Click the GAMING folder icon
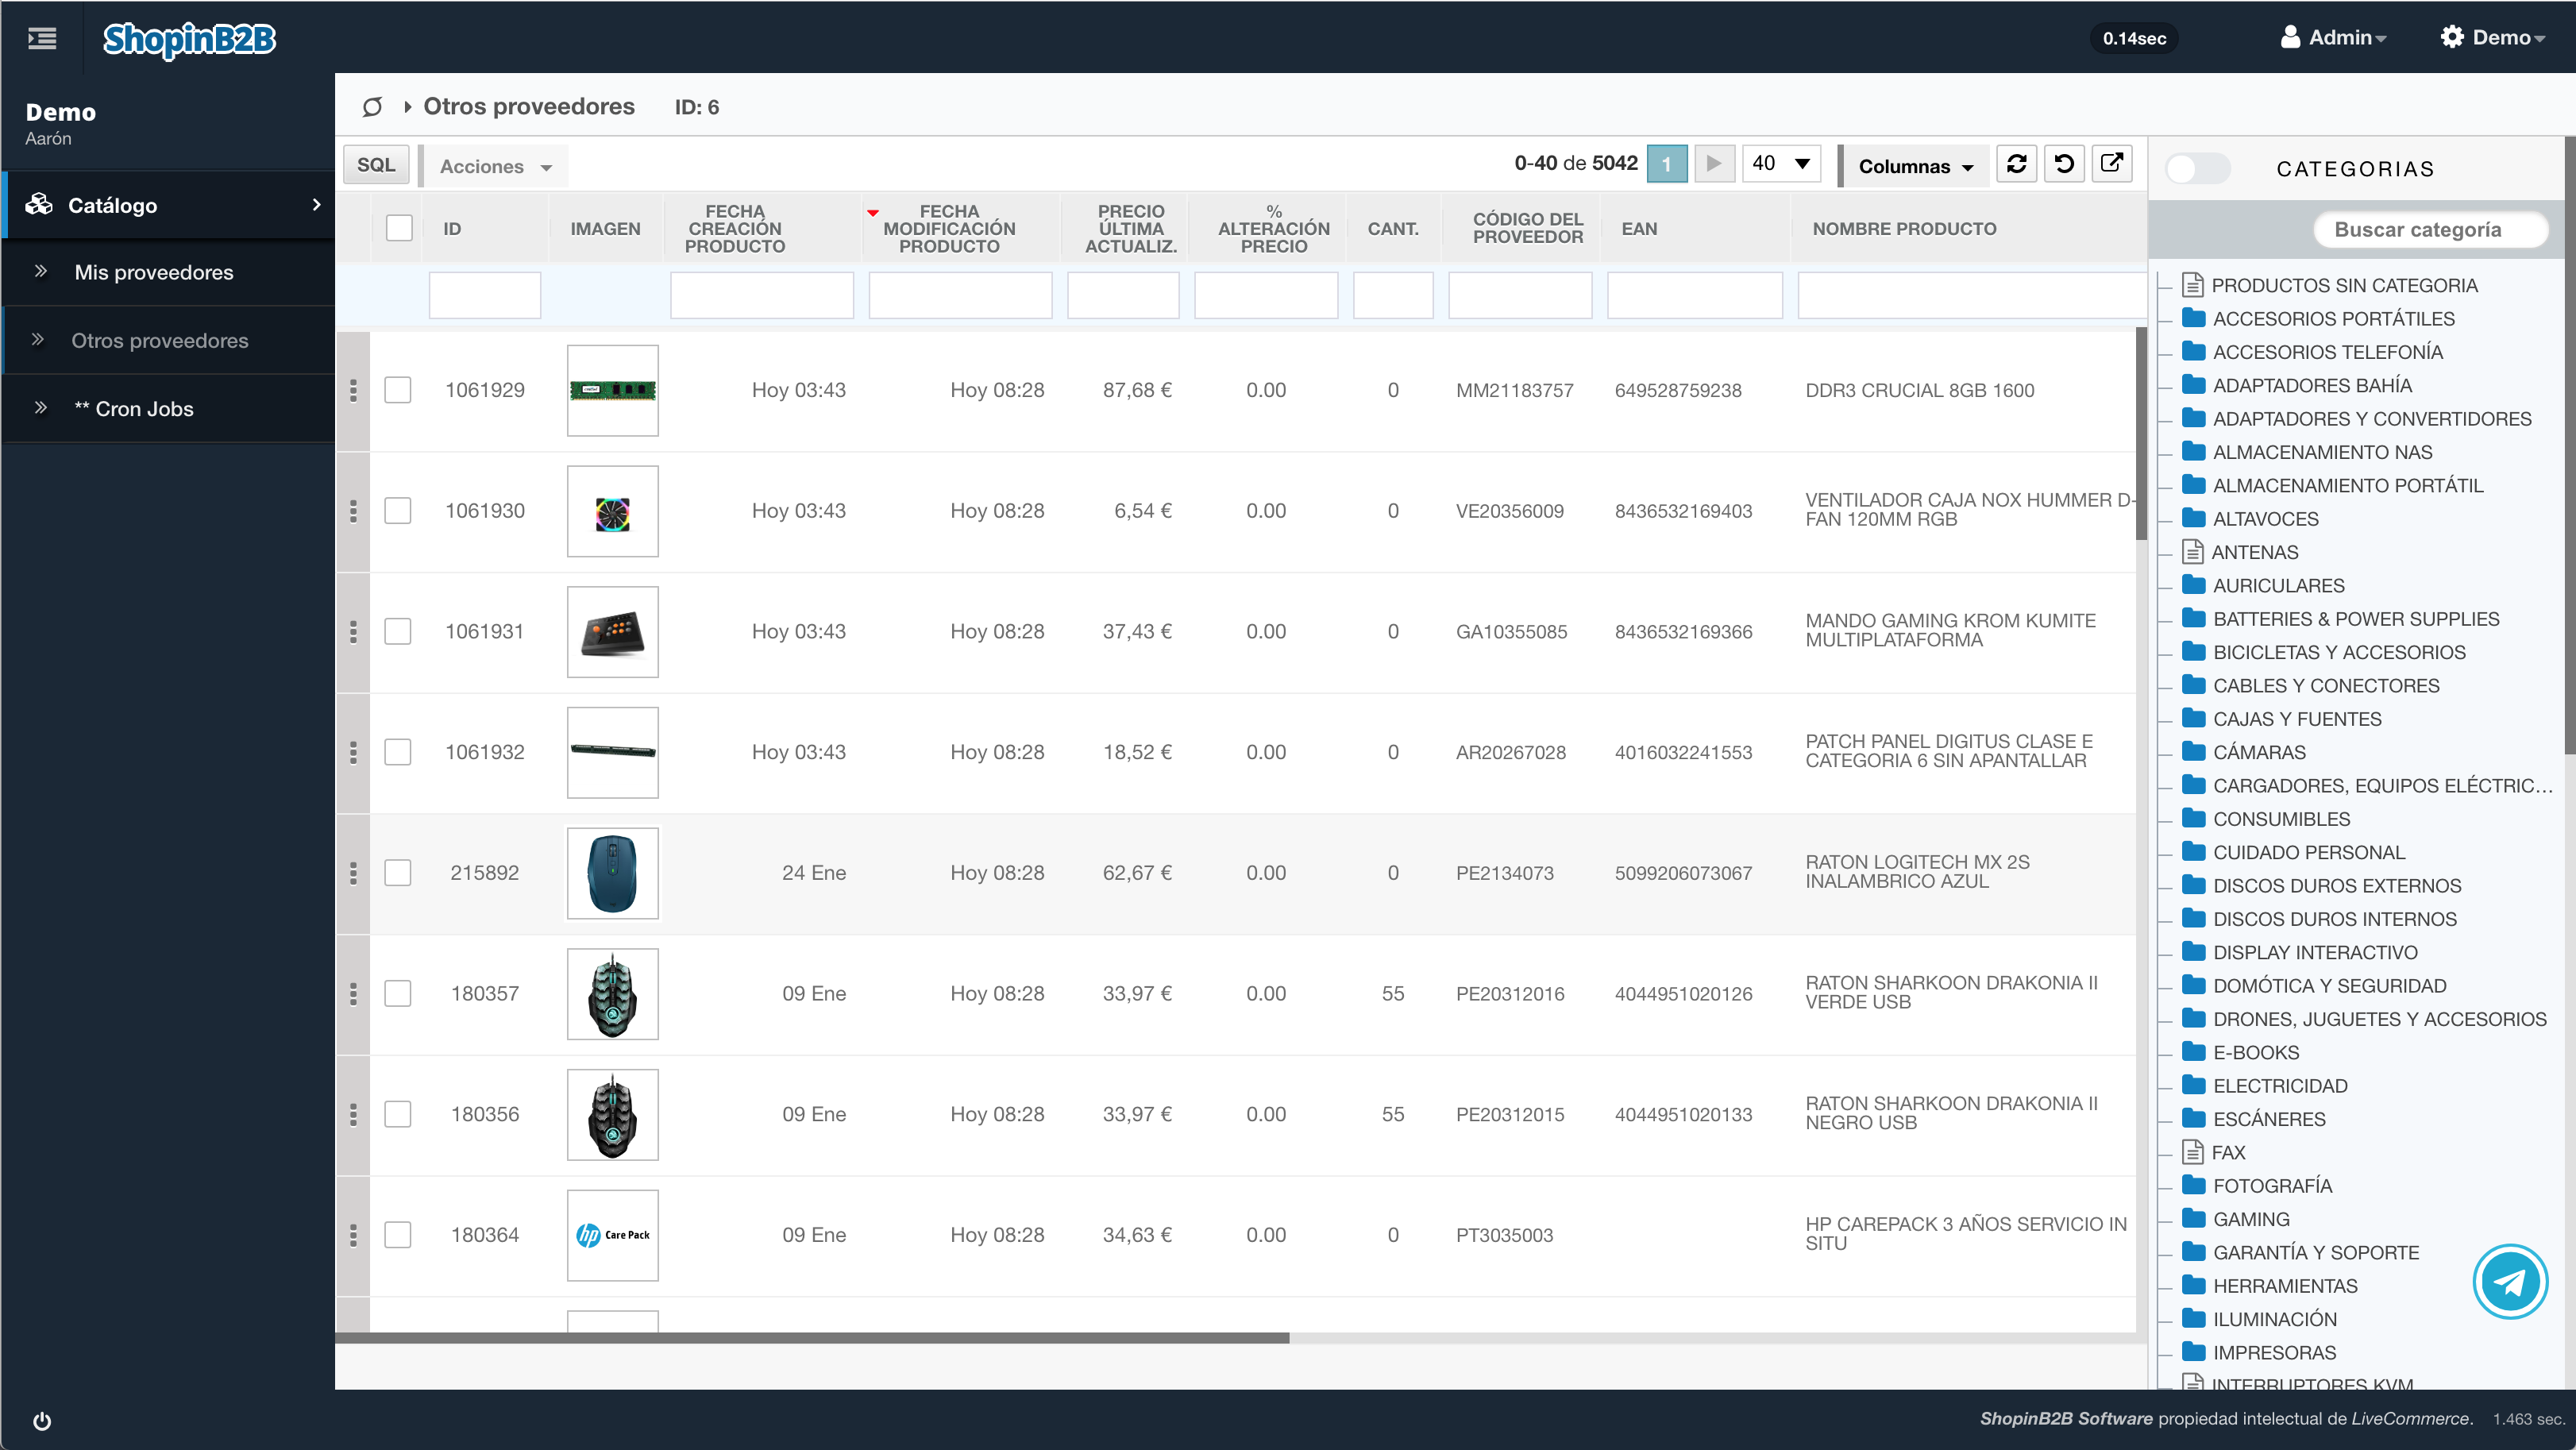The image size is (2576, 1450). click(2194, 1218)
